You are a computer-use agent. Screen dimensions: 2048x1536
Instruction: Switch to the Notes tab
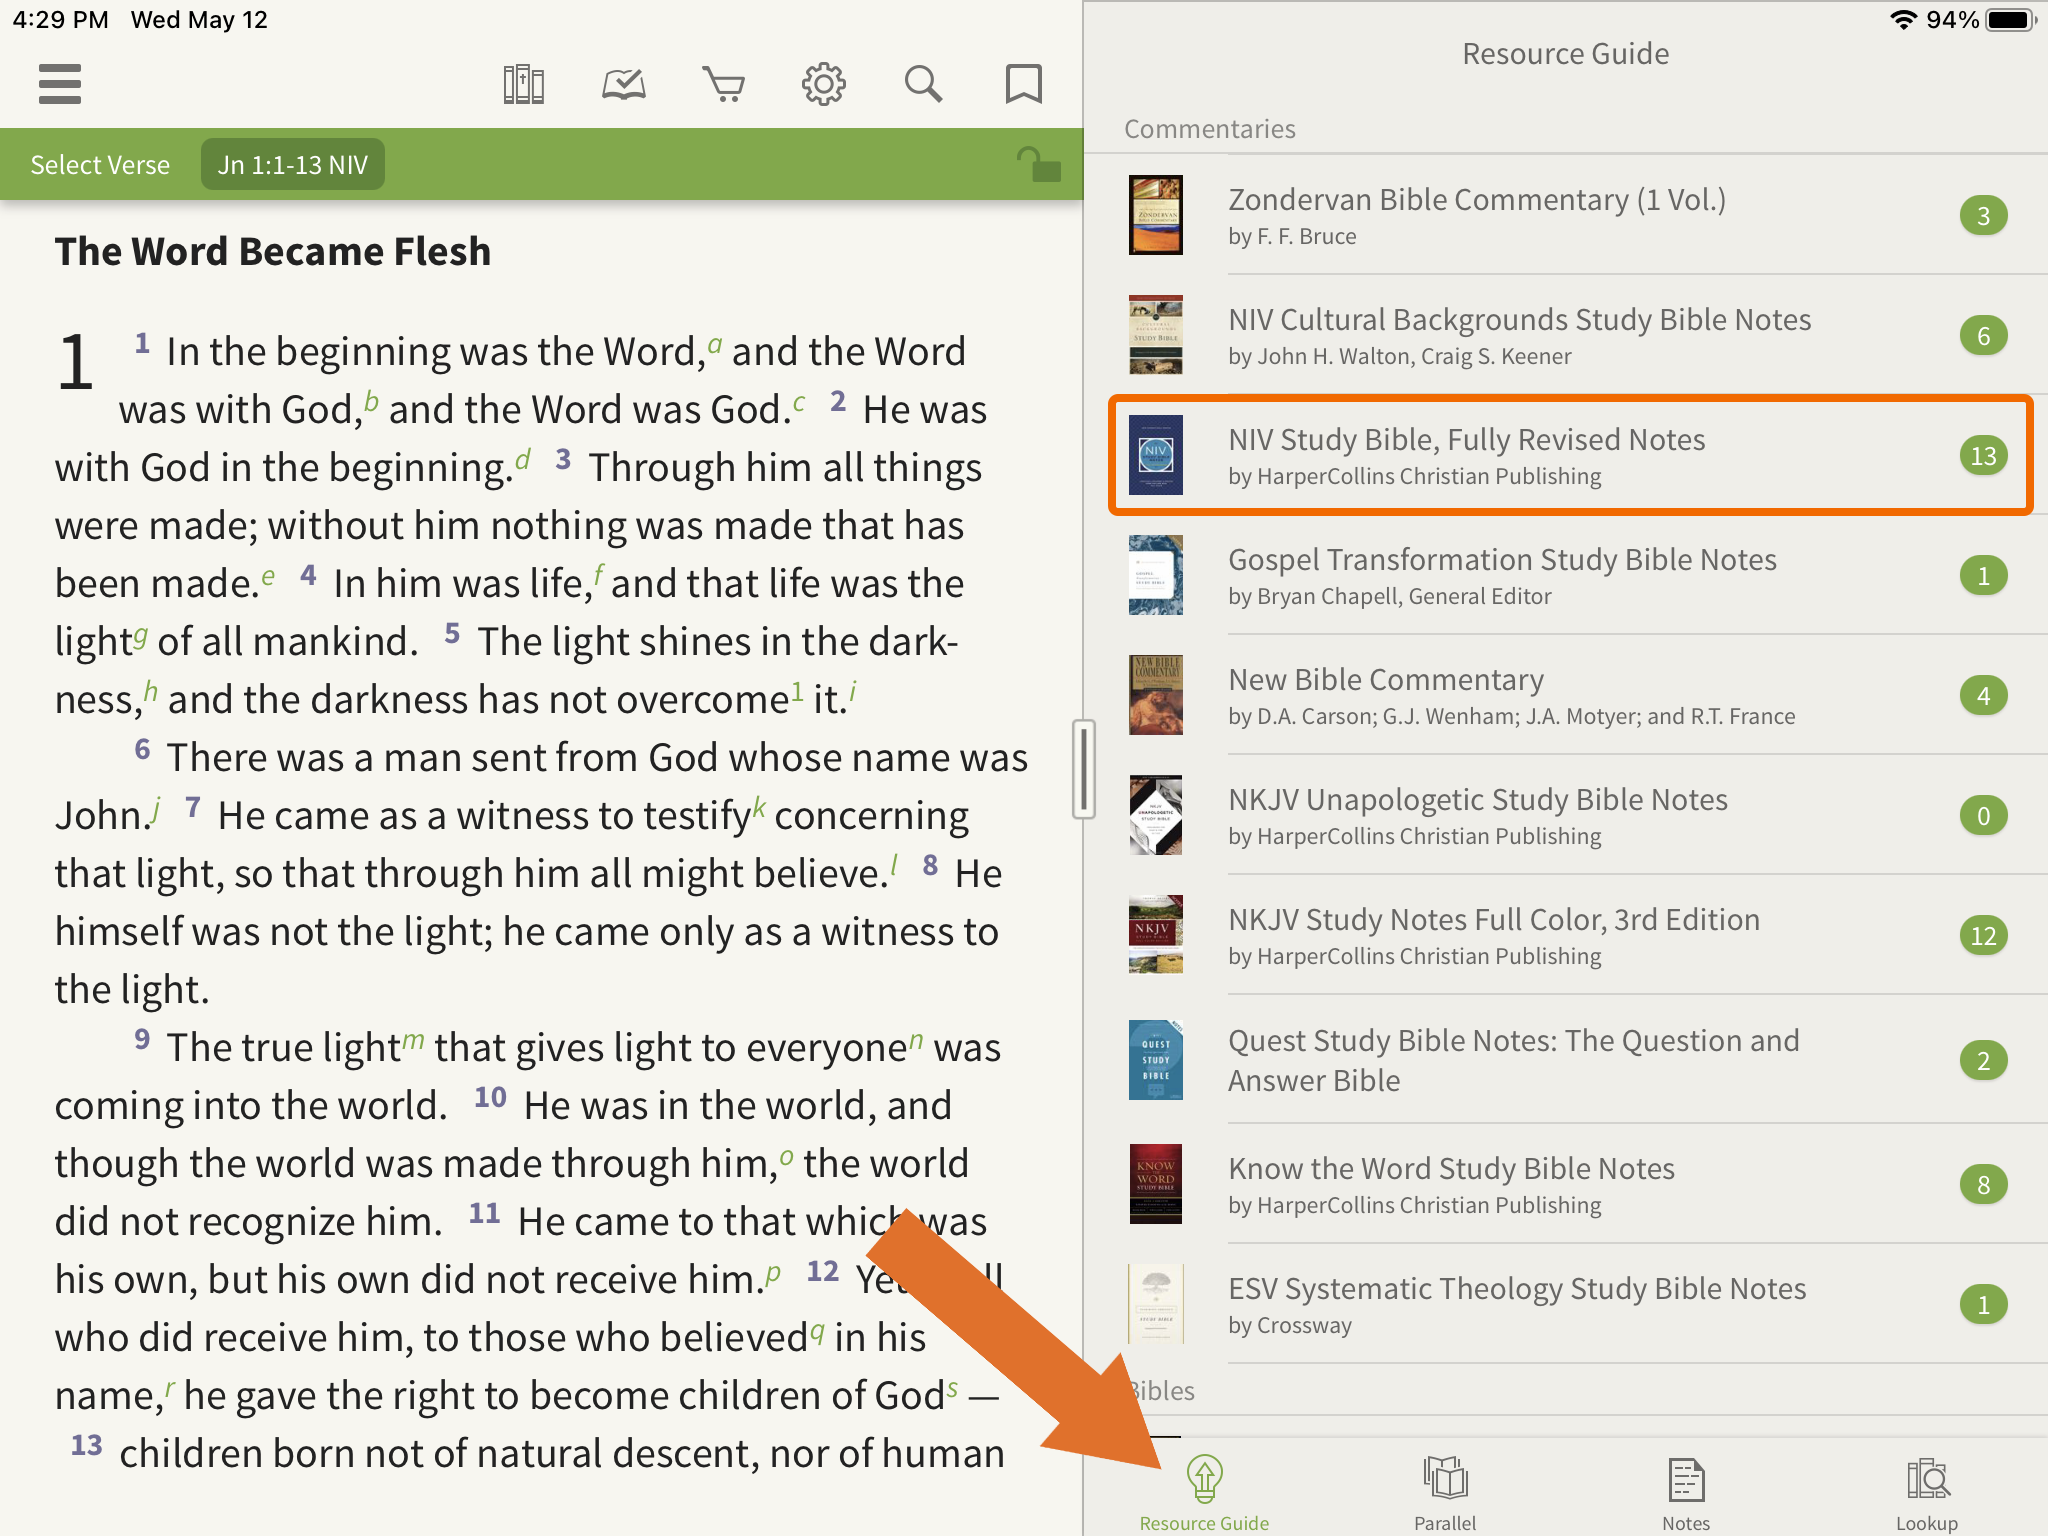point(1686,1493)
